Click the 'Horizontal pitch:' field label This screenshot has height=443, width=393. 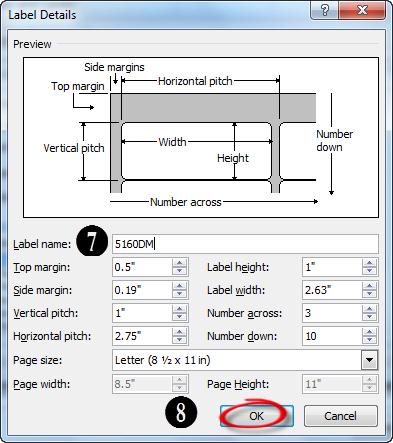click(x=52, y=336)
